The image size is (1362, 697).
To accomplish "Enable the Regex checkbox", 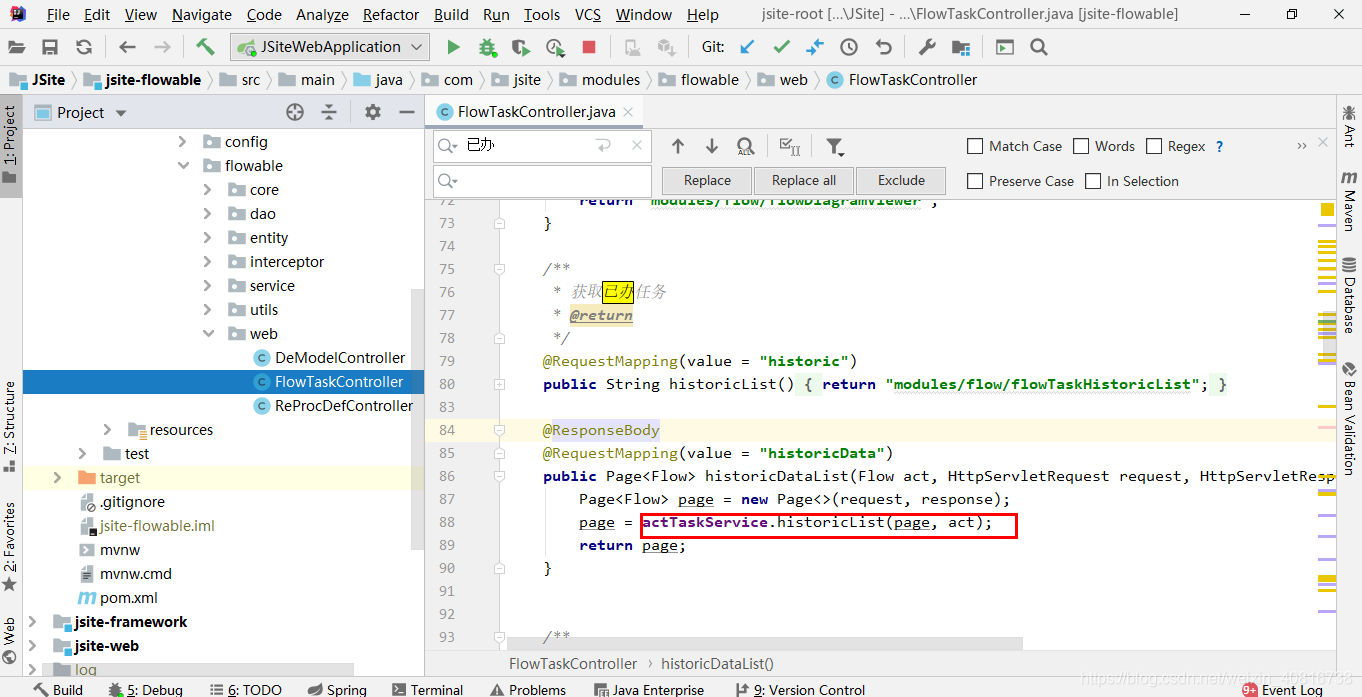I will pyautogui.click(x=1153, y=146).
